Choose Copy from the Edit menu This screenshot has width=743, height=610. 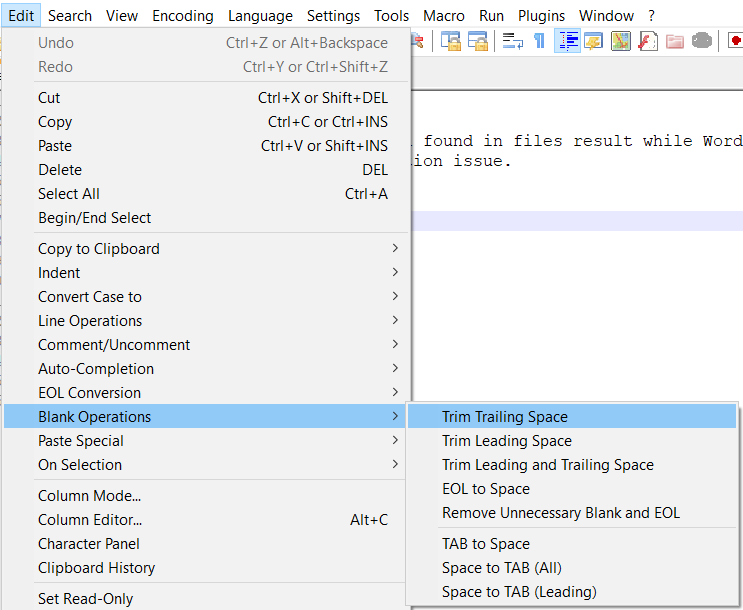pyautogui.click(x=204, y=122)
